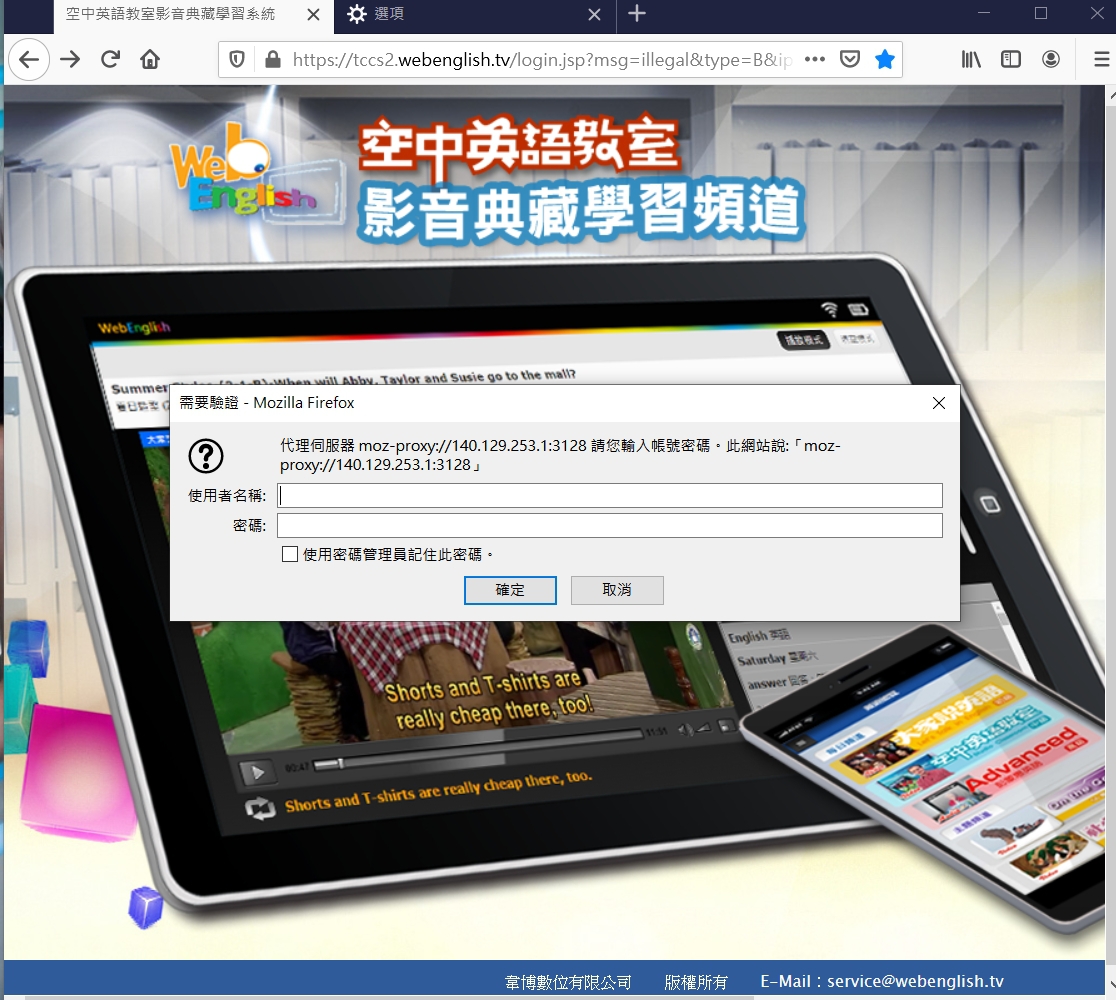Close the 選項 tab

[x=595, y=14]
